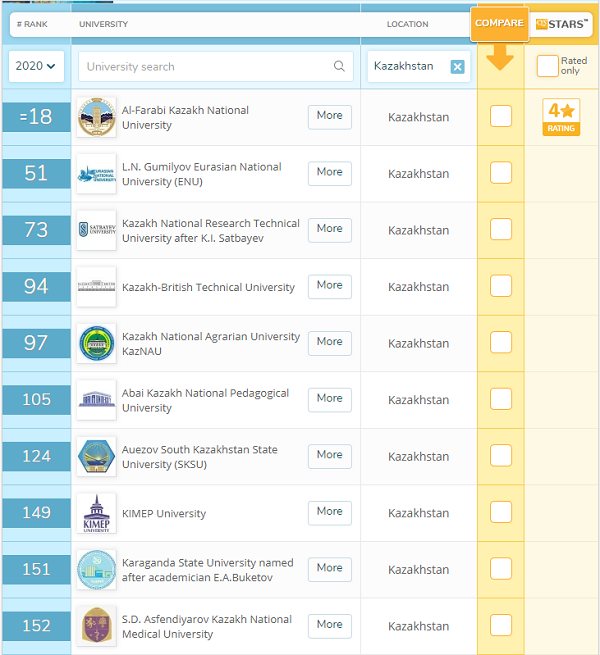Click More for KIMEP University

[x=330, y=513]
